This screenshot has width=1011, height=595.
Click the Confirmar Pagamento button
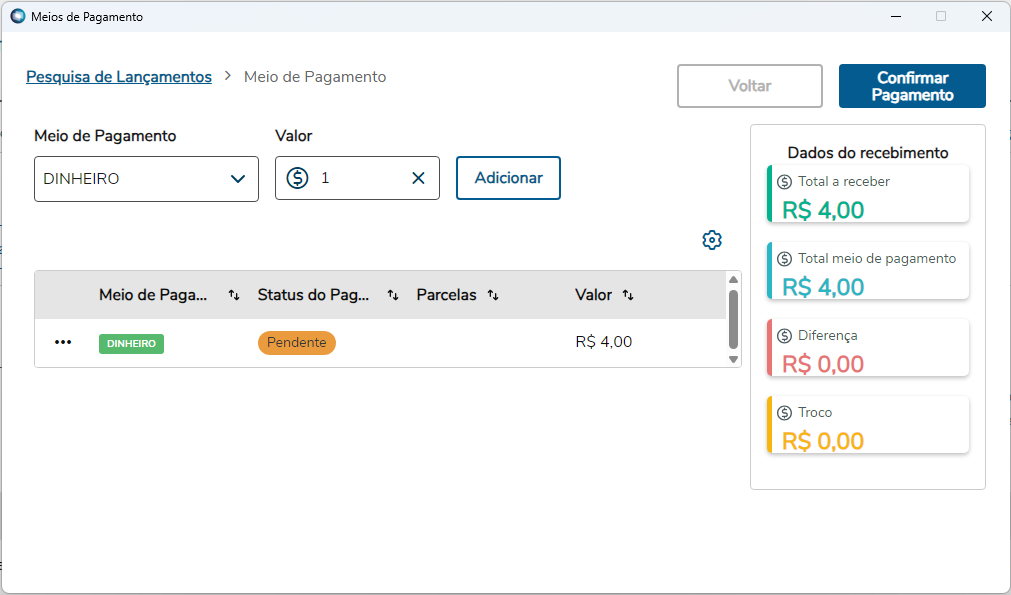[x=912, y=86]
